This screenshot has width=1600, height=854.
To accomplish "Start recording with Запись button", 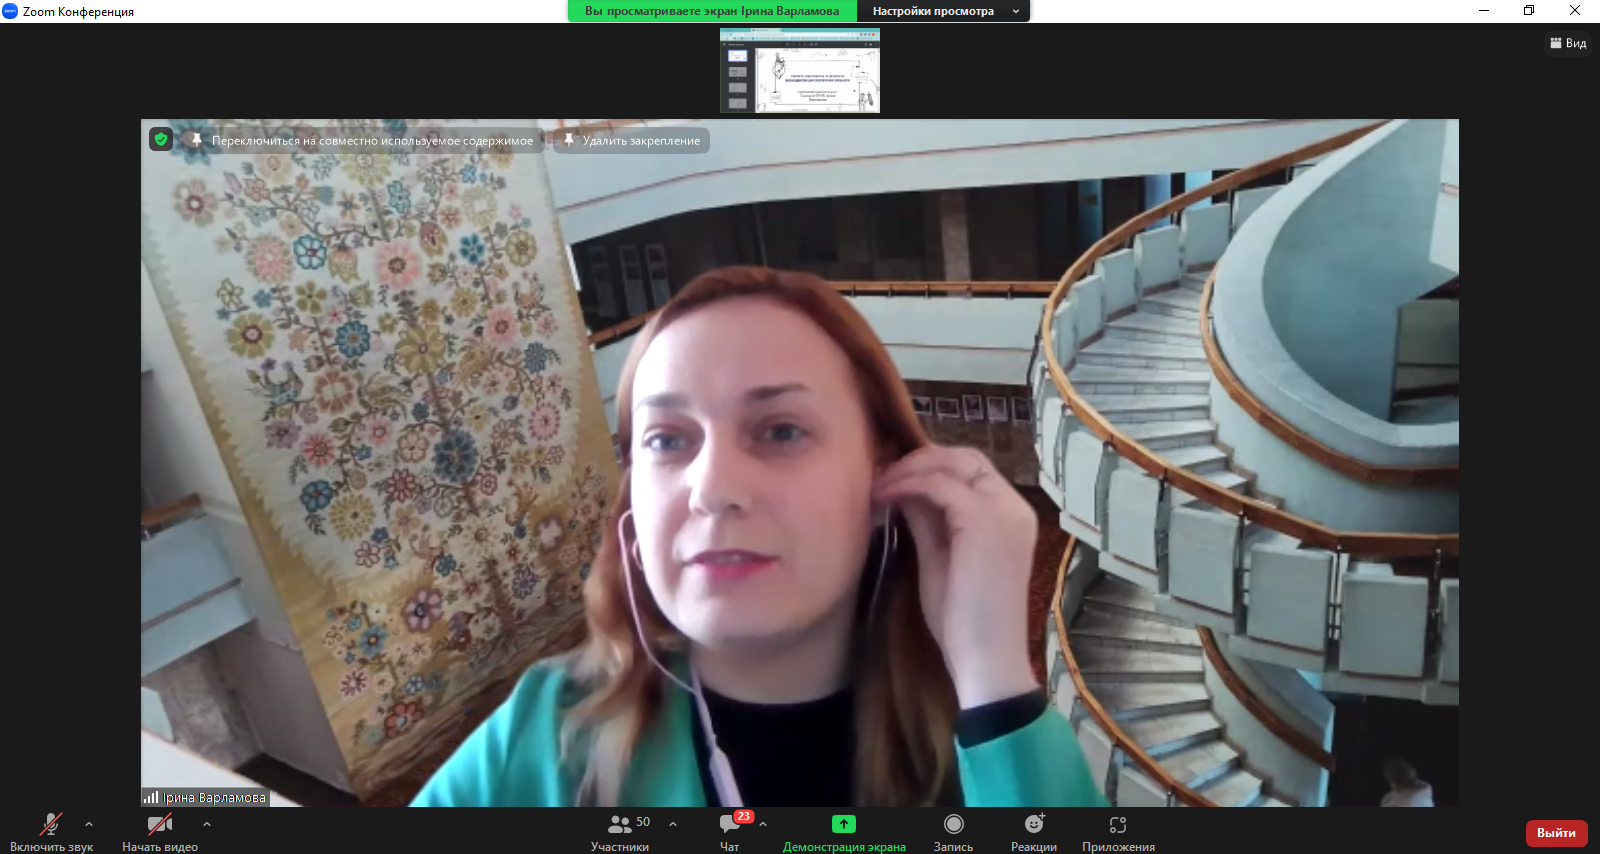I will tap(953, 832).
